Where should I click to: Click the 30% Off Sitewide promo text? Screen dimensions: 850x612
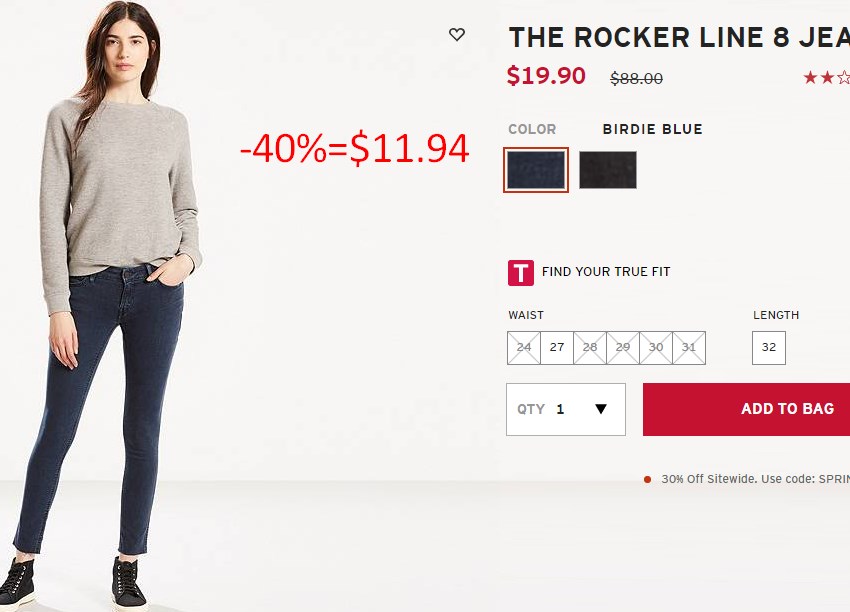tap(755, 479)
